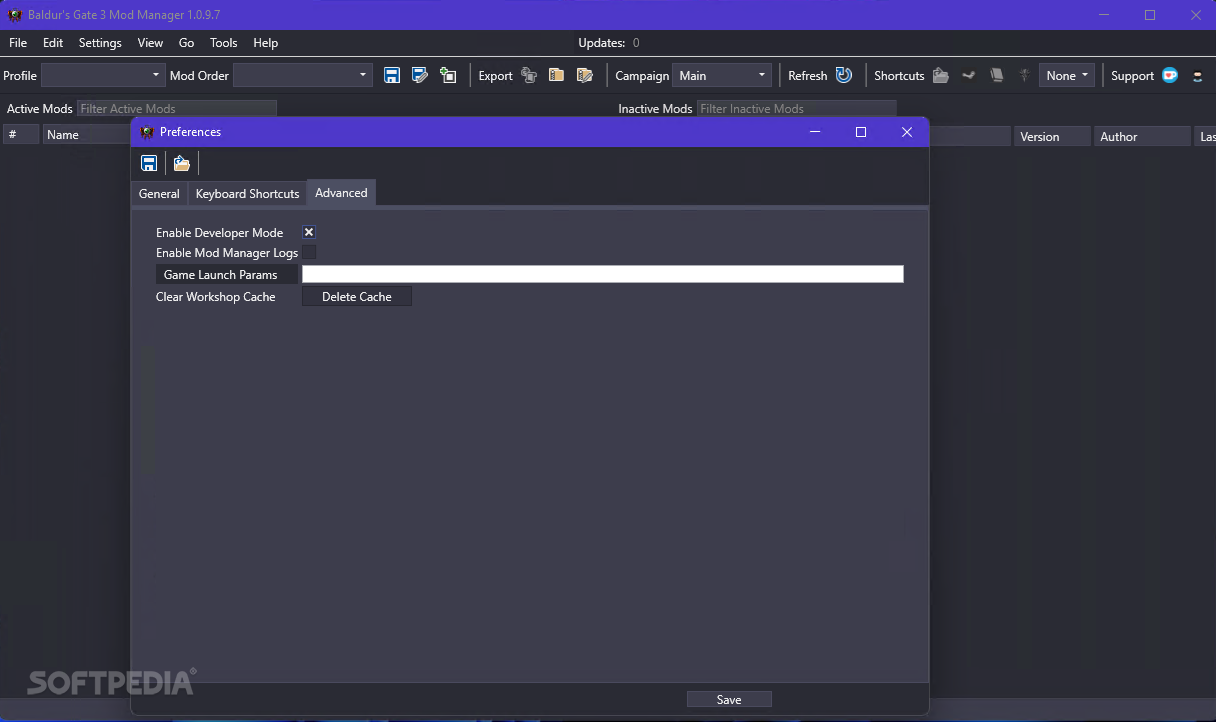Close the Preferences window
Image resolution: width=1216 pixels, height=722 pixels.
click(x=907, y=132)
